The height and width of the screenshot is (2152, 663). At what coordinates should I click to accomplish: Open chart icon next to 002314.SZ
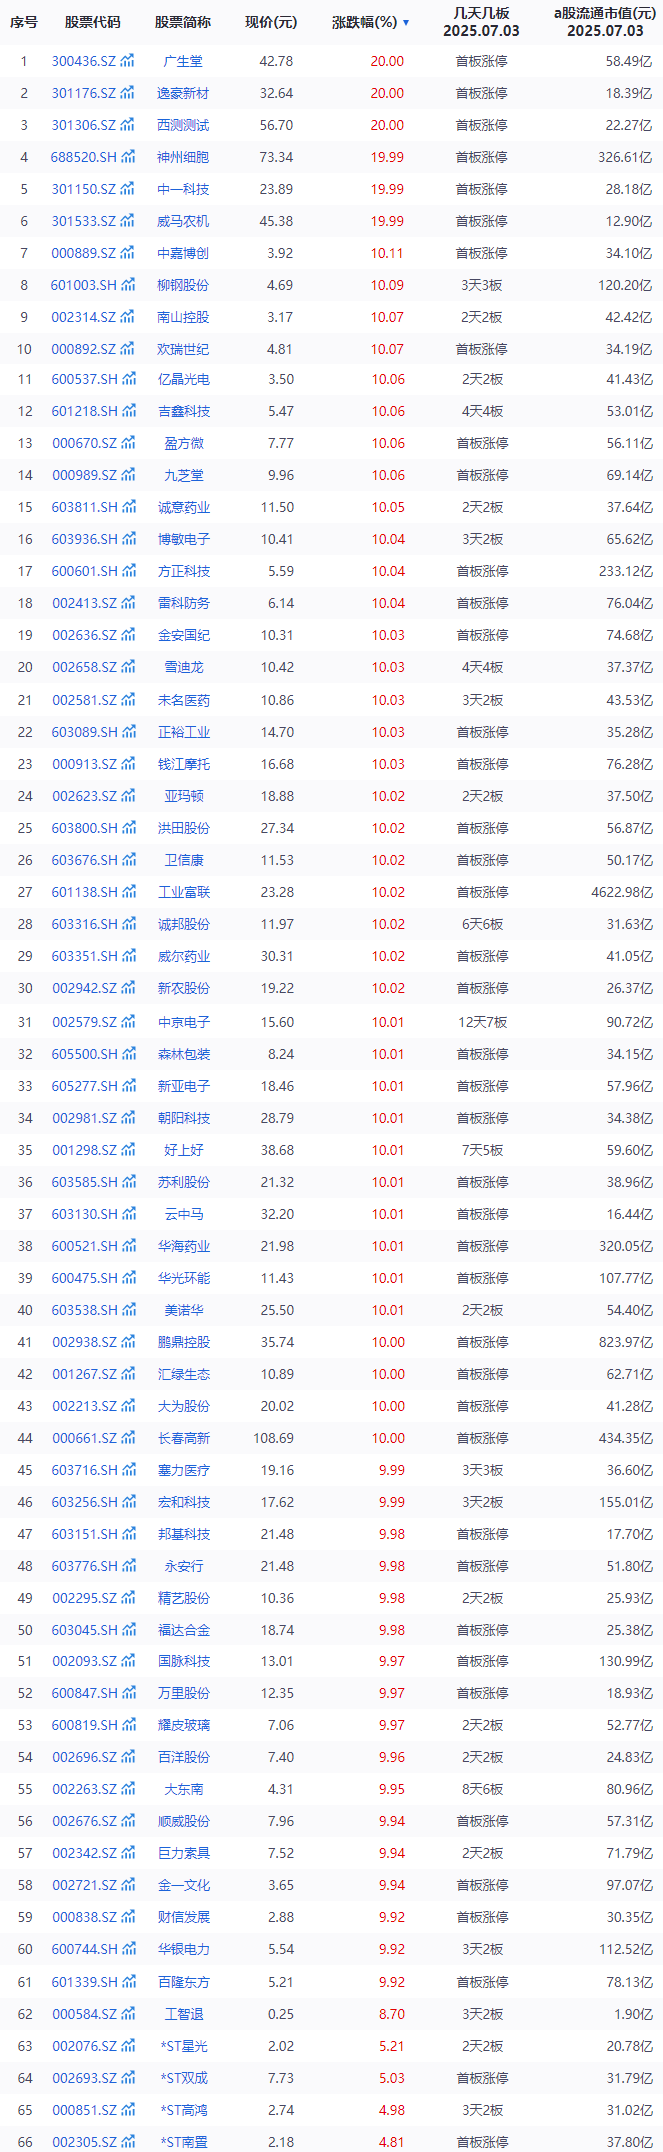127,317
